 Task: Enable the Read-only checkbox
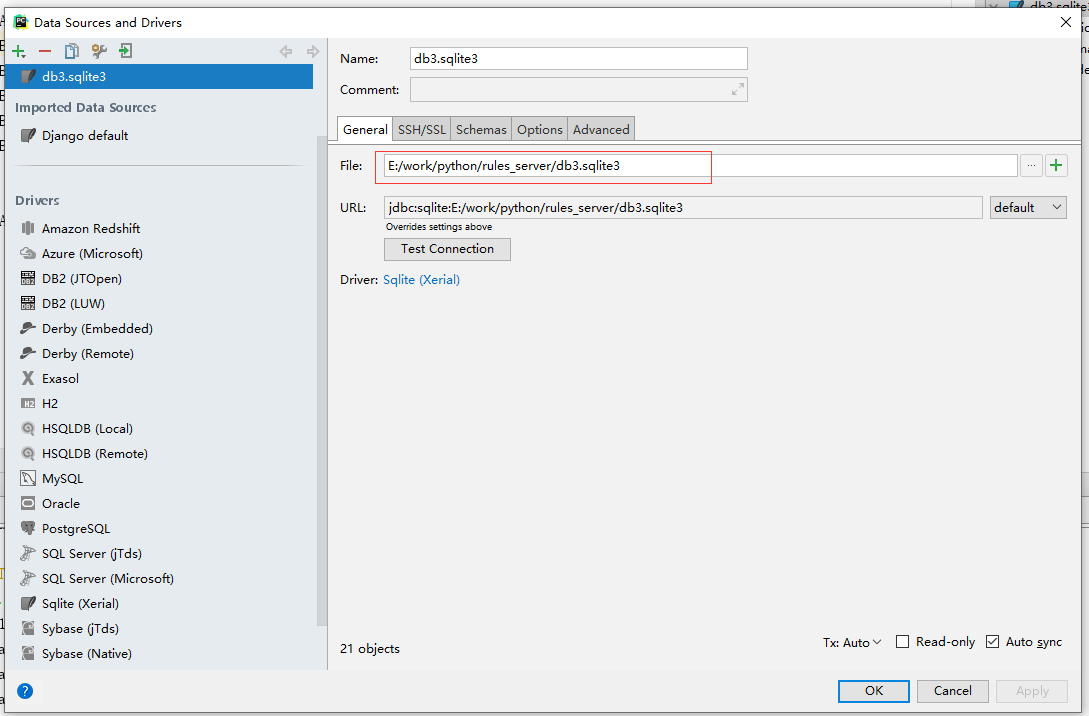tap(901, 642)
